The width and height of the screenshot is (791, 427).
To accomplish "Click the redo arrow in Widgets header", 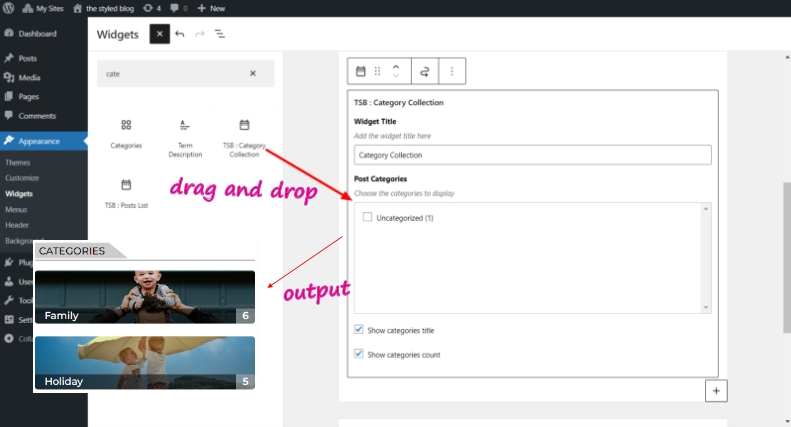I will click(200, 34).
